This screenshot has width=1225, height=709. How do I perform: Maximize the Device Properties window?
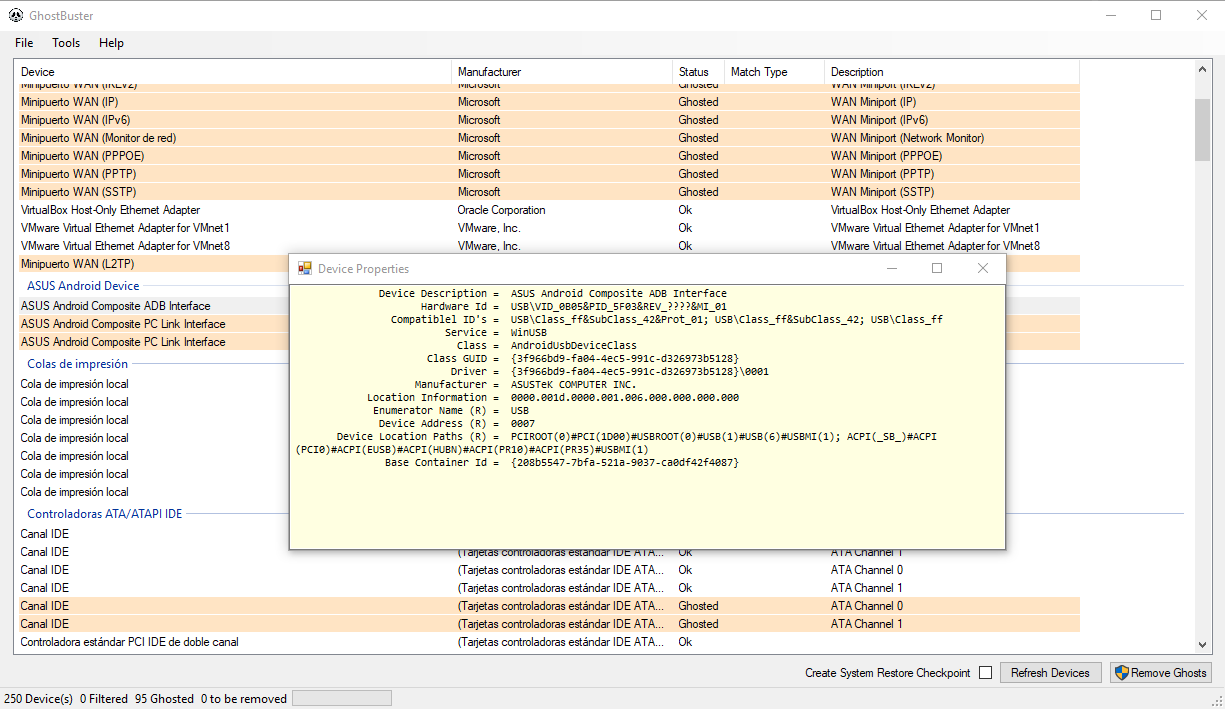click(x=937, y=269)
